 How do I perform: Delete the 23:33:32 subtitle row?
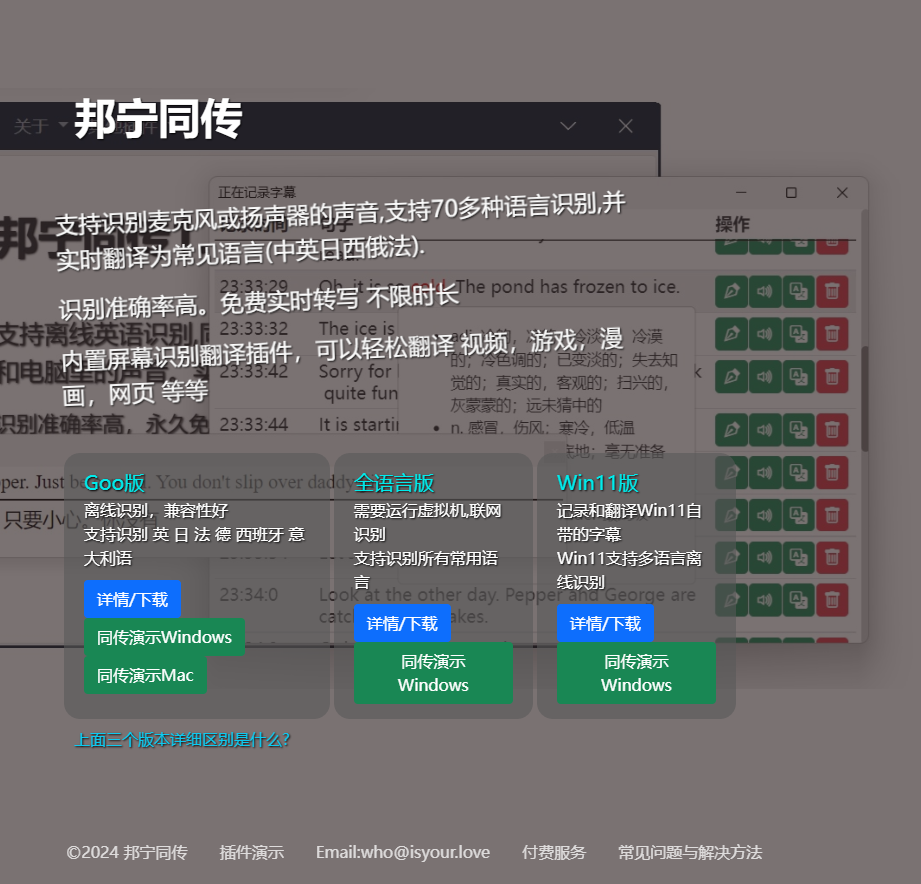coord(832,334)
